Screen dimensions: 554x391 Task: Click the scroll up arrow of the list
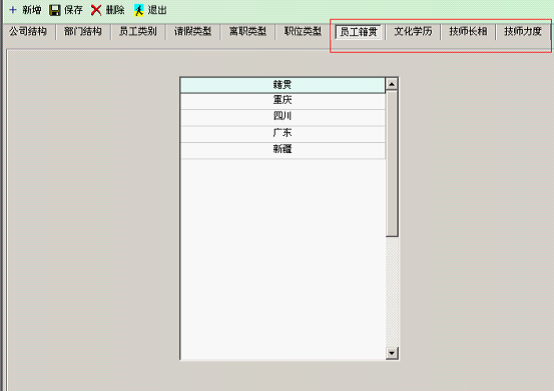(x=392, y=84)
